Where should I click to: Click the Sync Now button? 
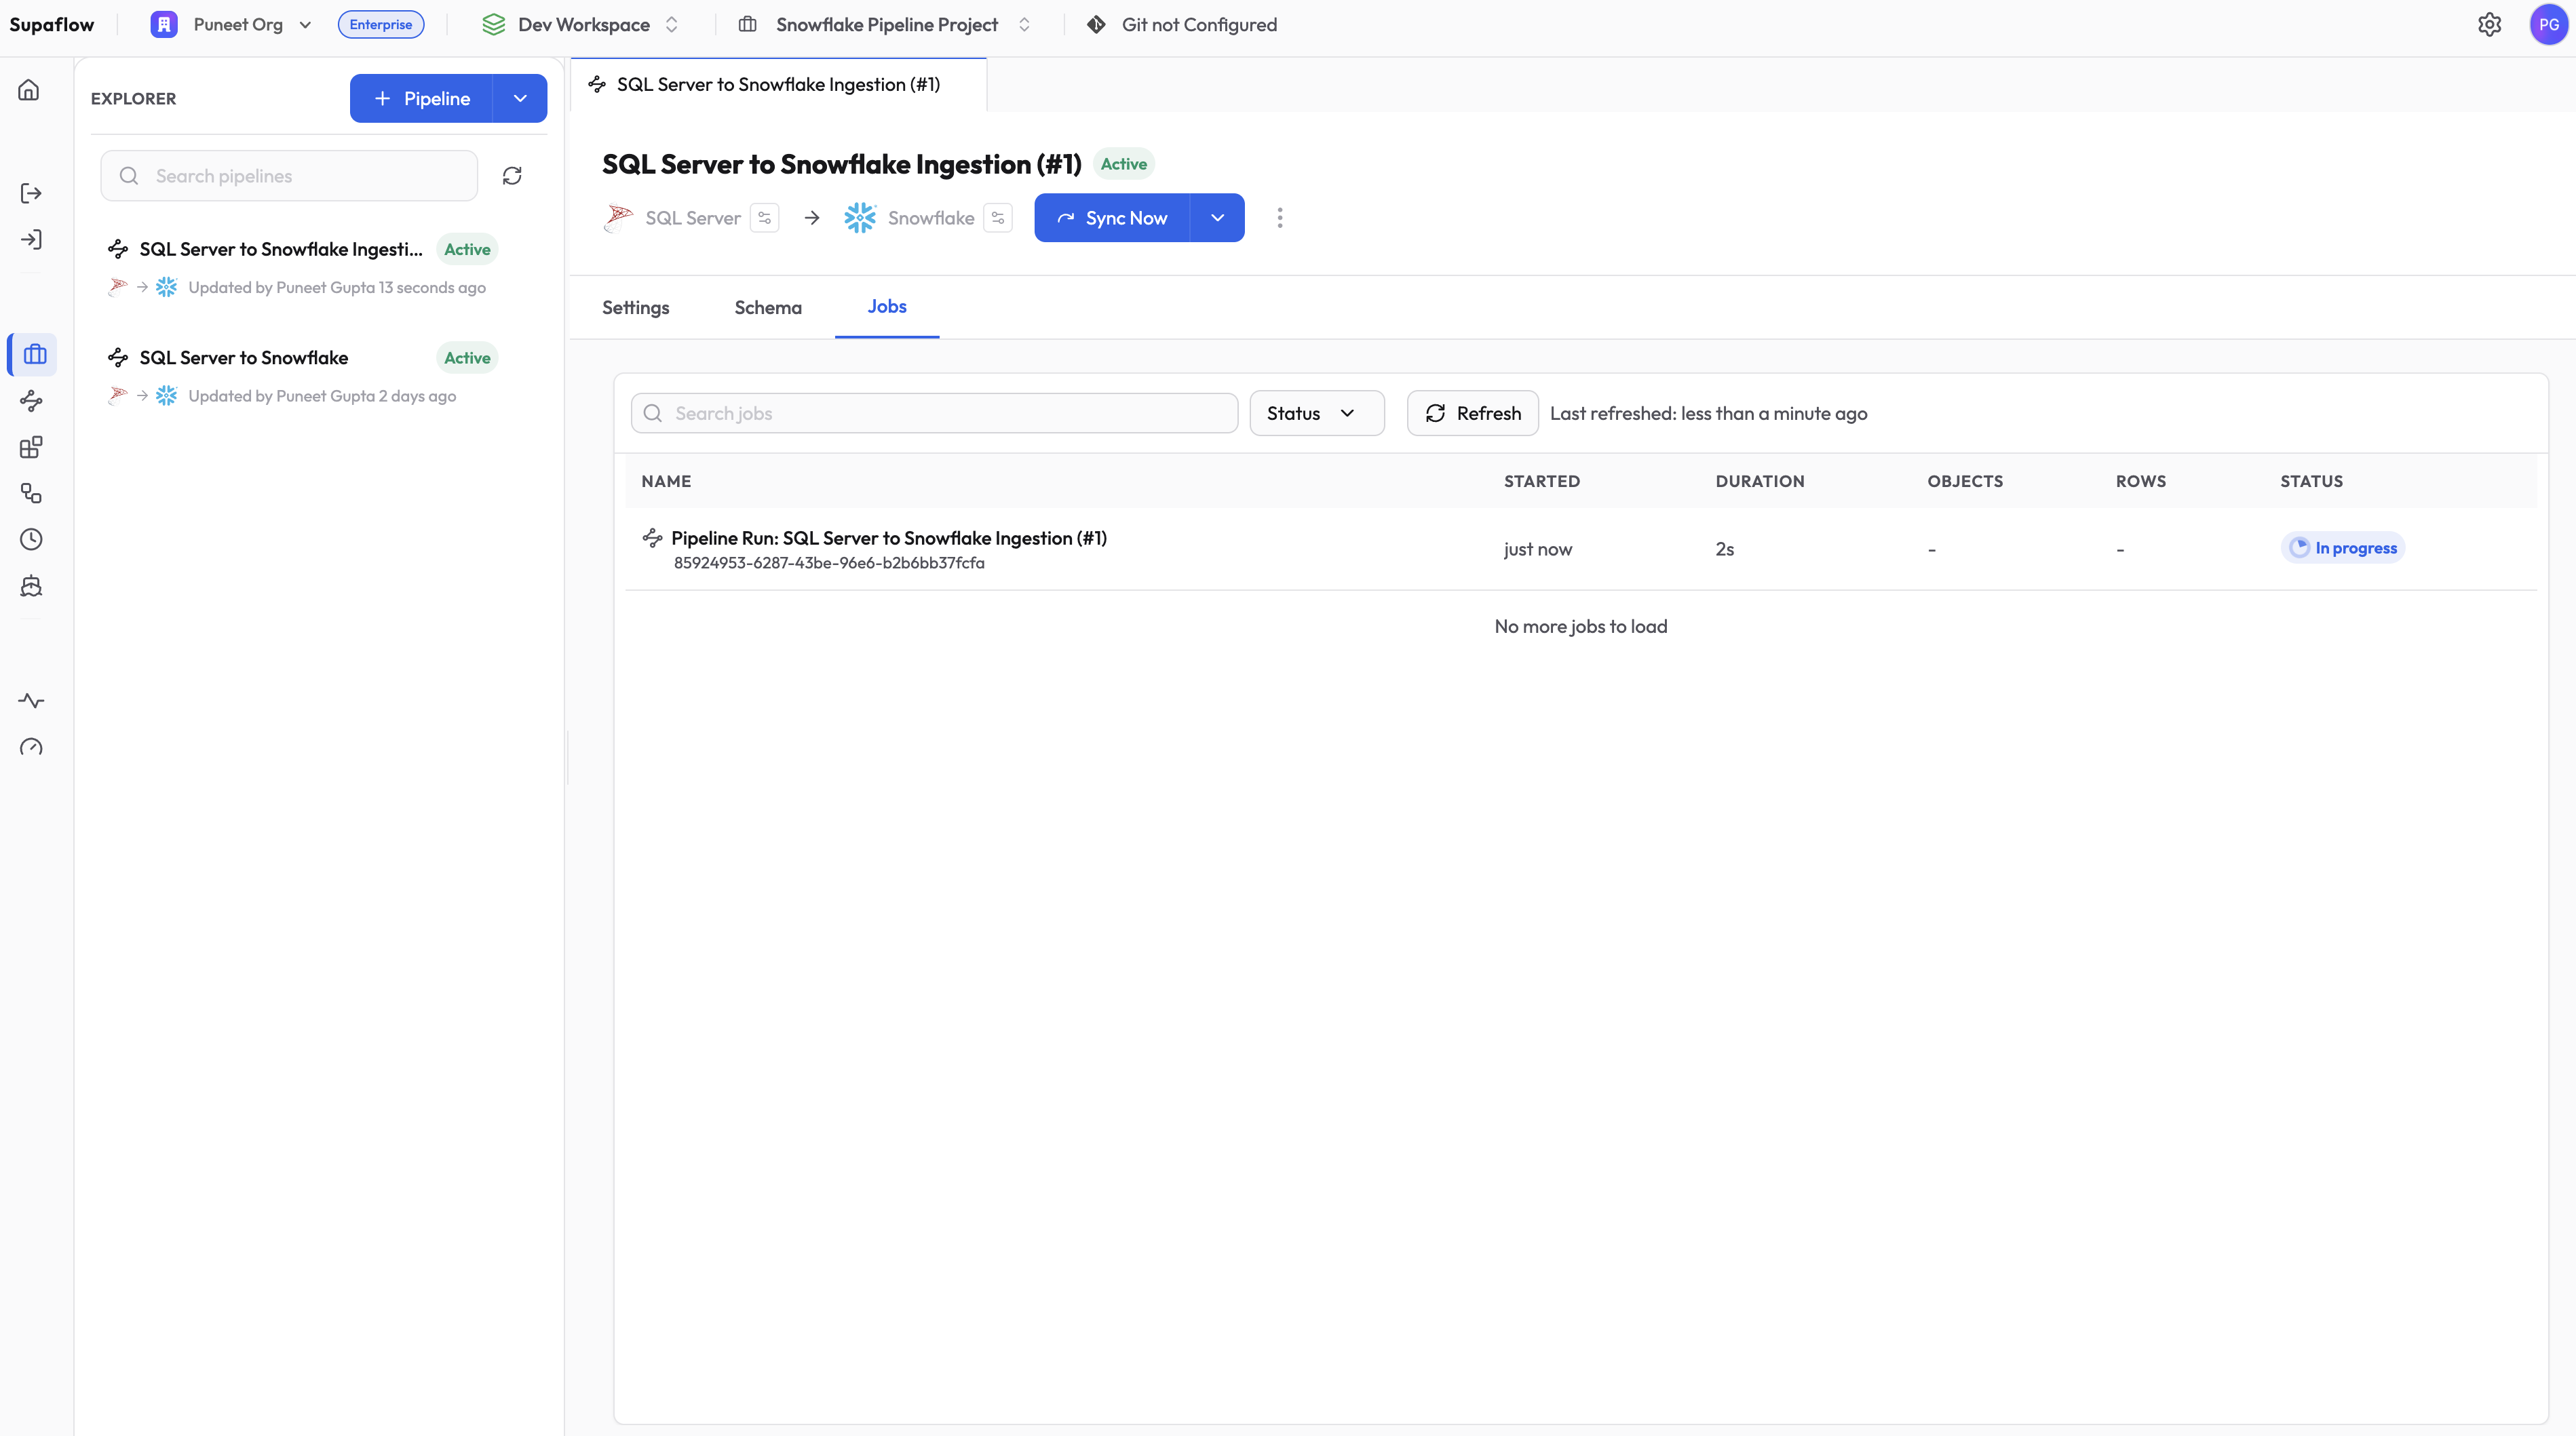click(1112, 218)
